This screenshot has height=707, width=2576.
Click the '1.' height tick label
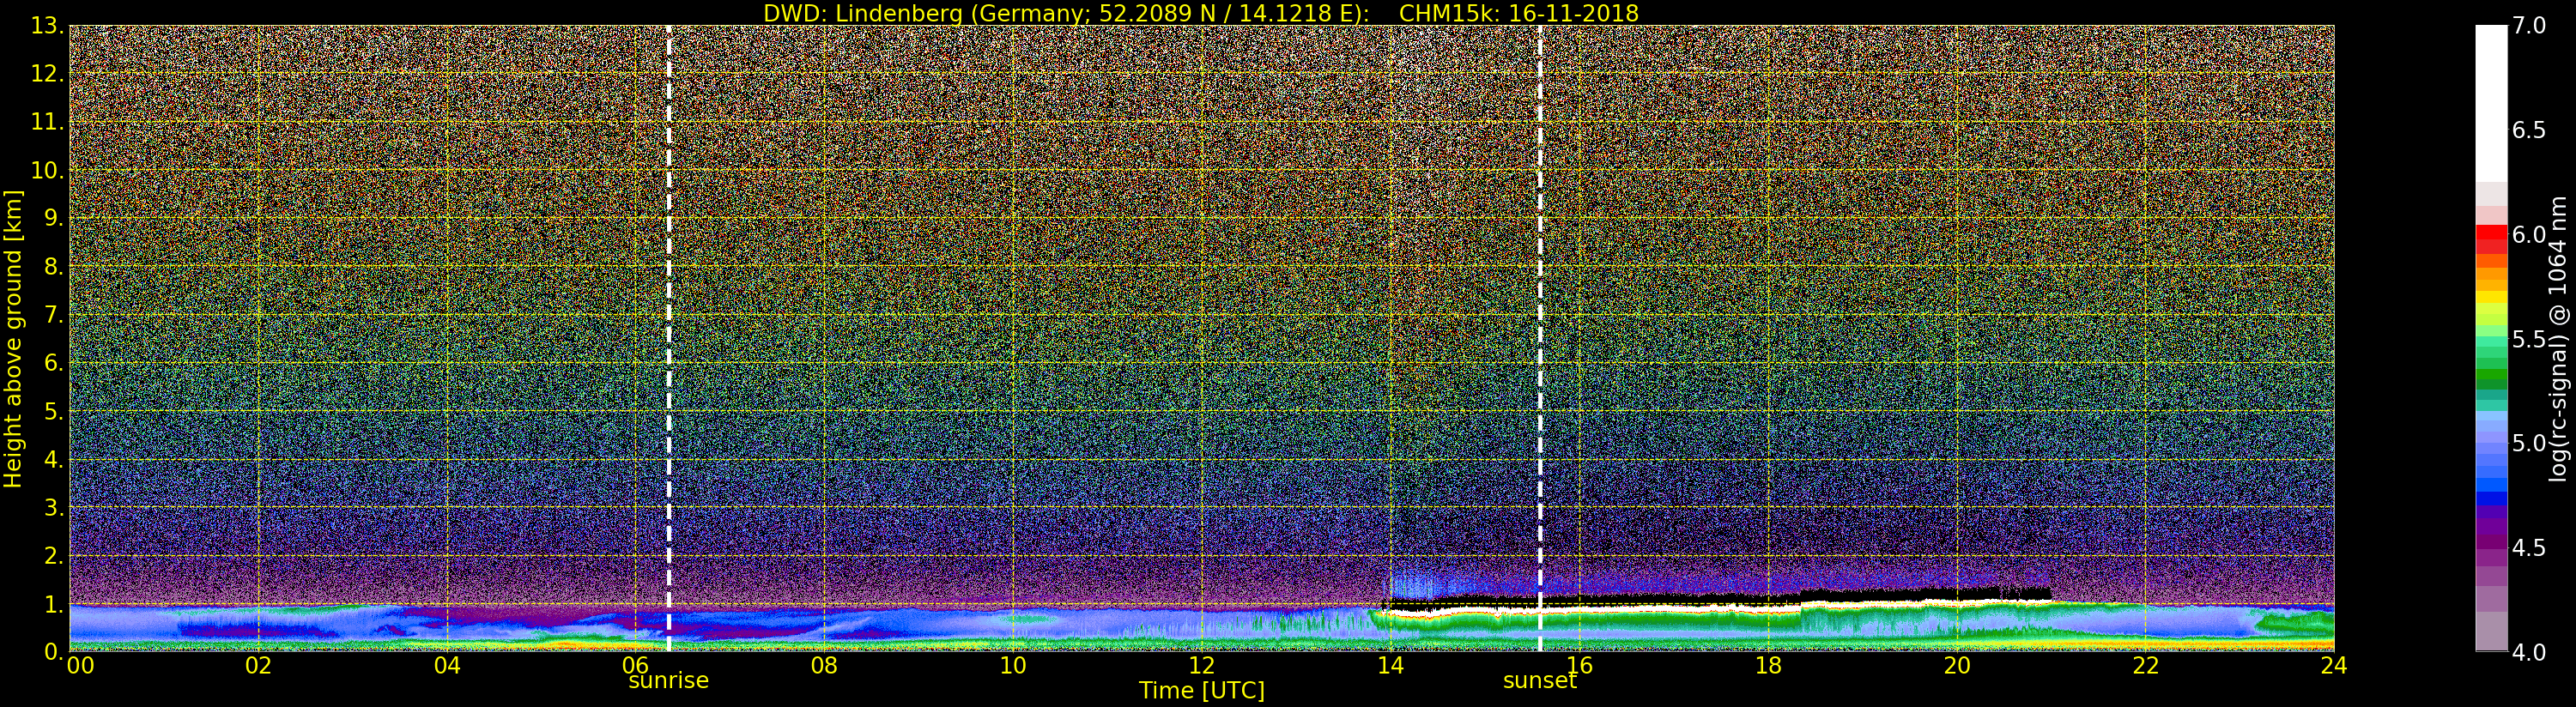[x=54, y=603]
